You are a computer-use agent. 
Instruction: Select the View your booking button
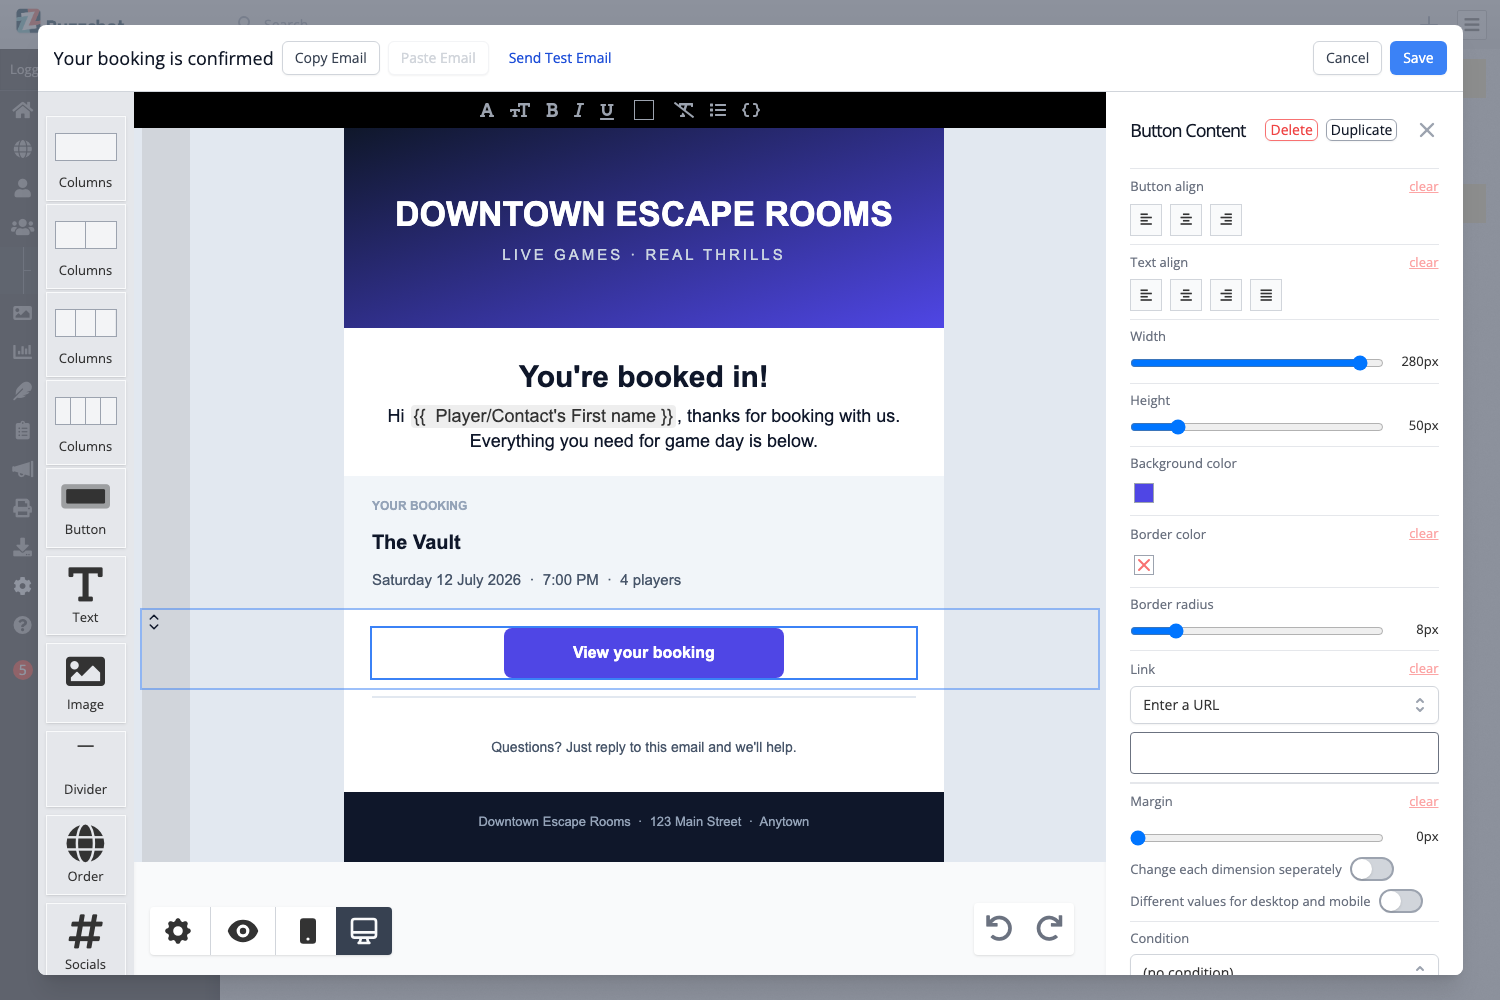click(x=644, y=653)
